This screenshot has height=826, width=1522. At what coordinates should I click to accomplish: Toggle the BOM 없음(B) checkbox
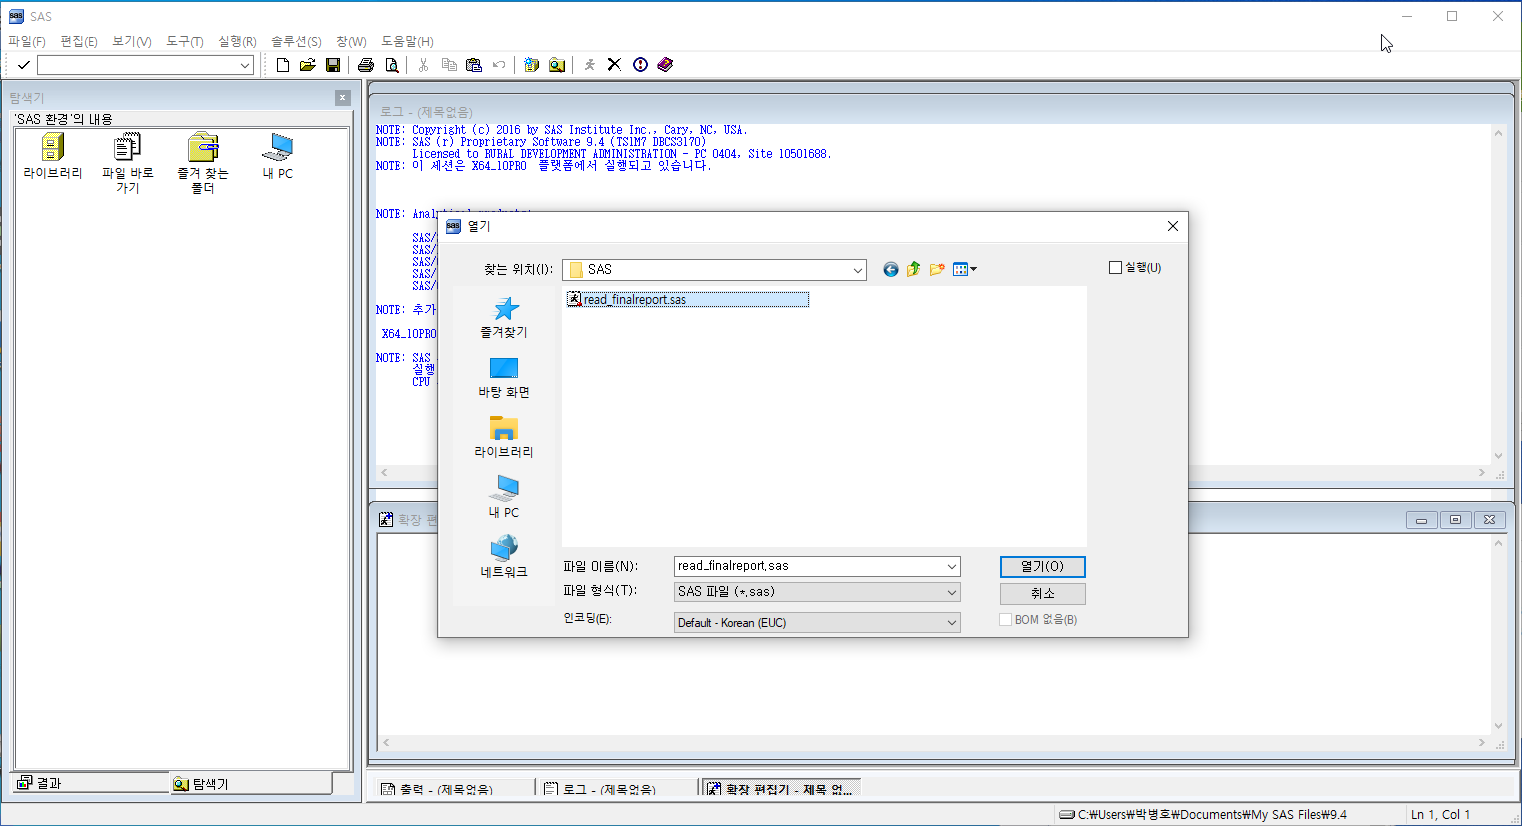1006,620
